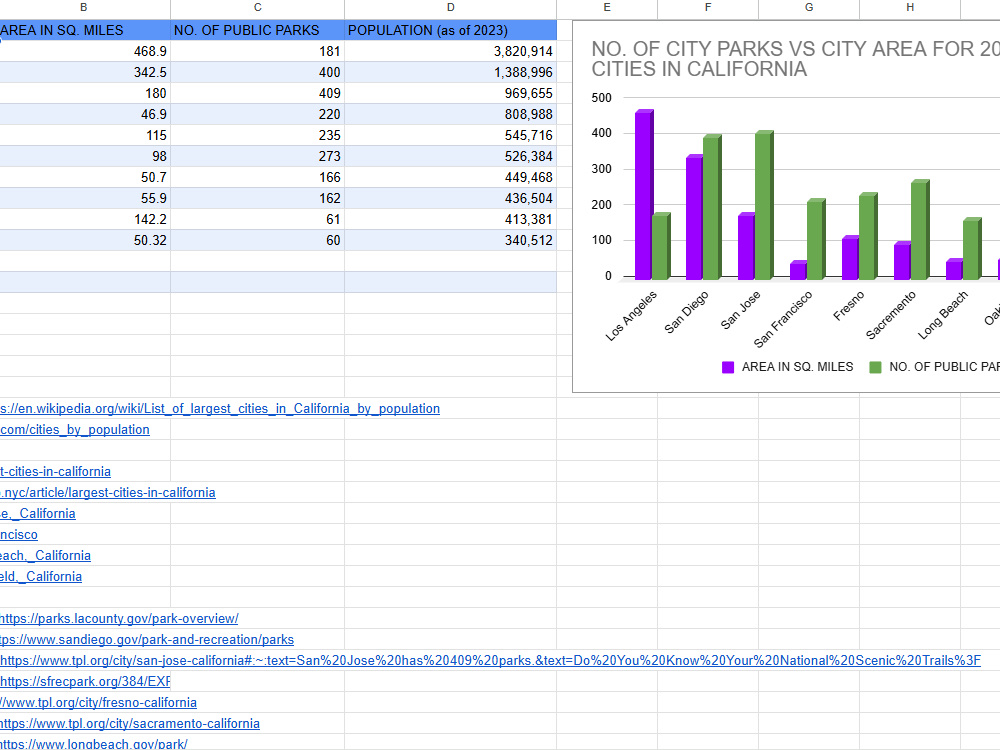Click the NO. OF PUBLIC PARKS header cell

pyautogui.click(x=258, y=30)
